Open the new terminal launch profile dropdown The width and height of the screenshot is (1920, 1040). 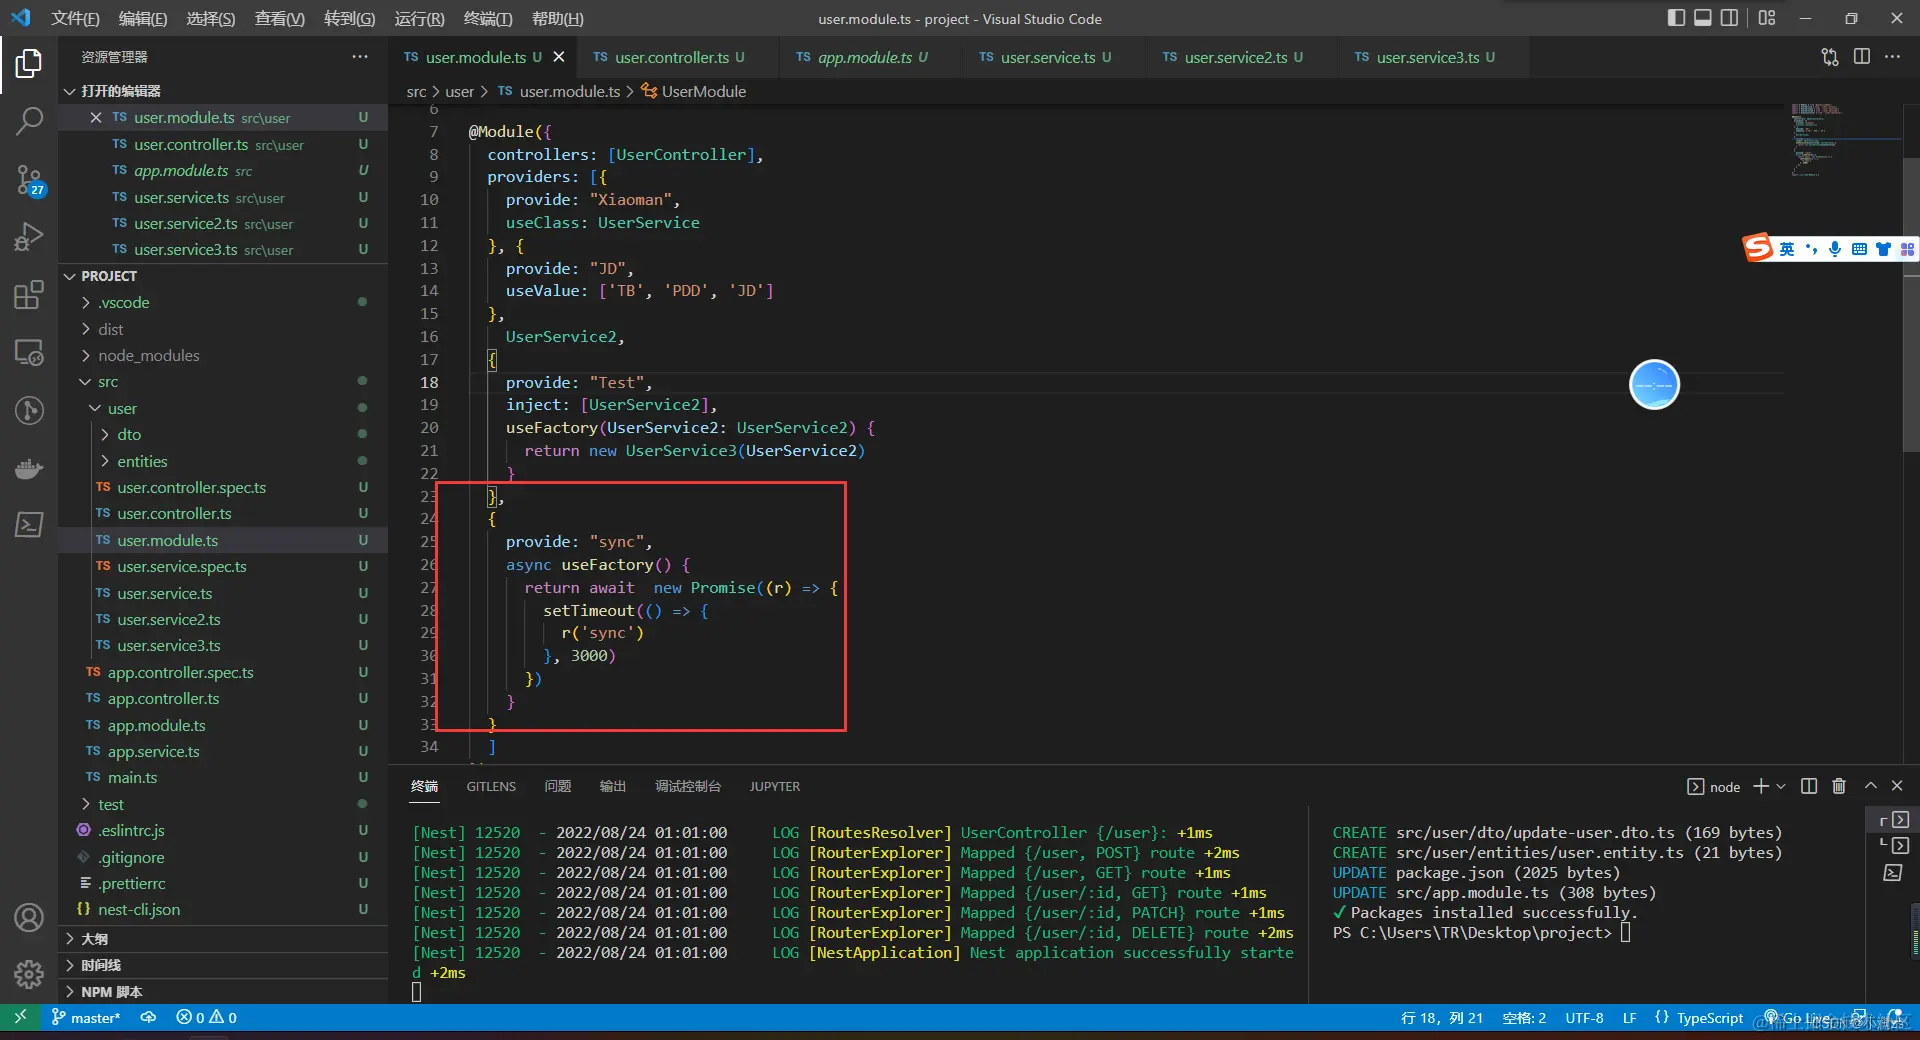click(x=1781, y=786)
